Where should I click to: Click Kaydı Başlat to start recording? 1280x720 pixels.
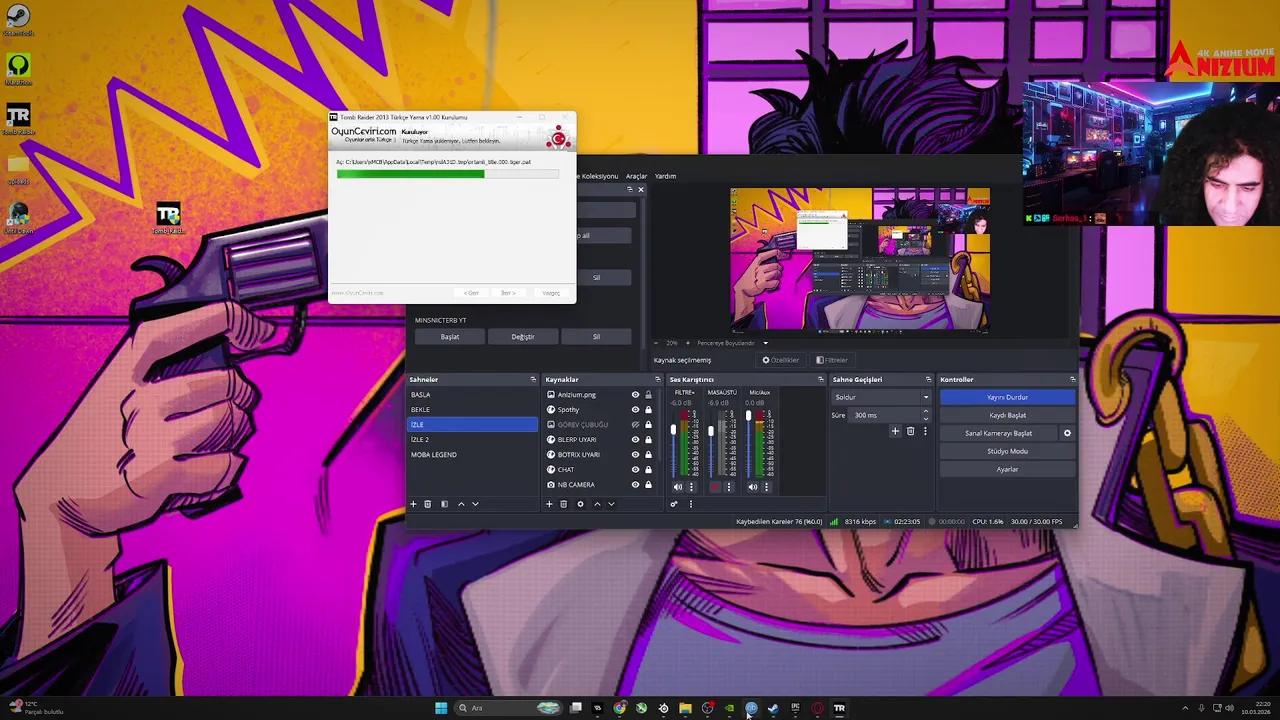(1007, 415)
